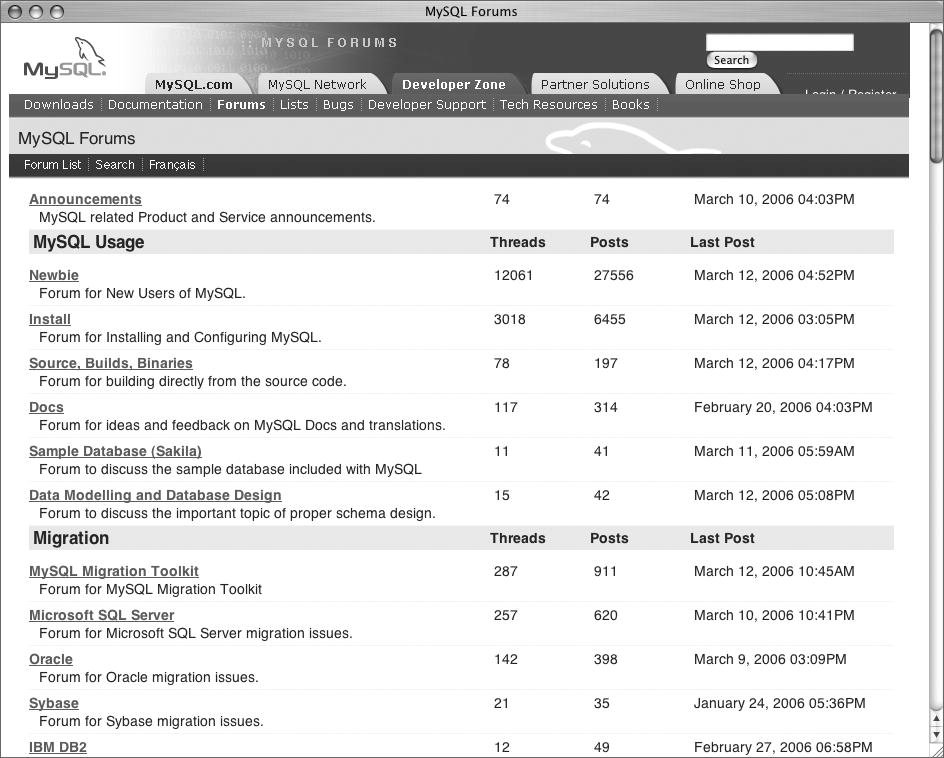Screen dimensions: 944x758
Task: Click the window's green zoom button
Action: click(57, 11)
